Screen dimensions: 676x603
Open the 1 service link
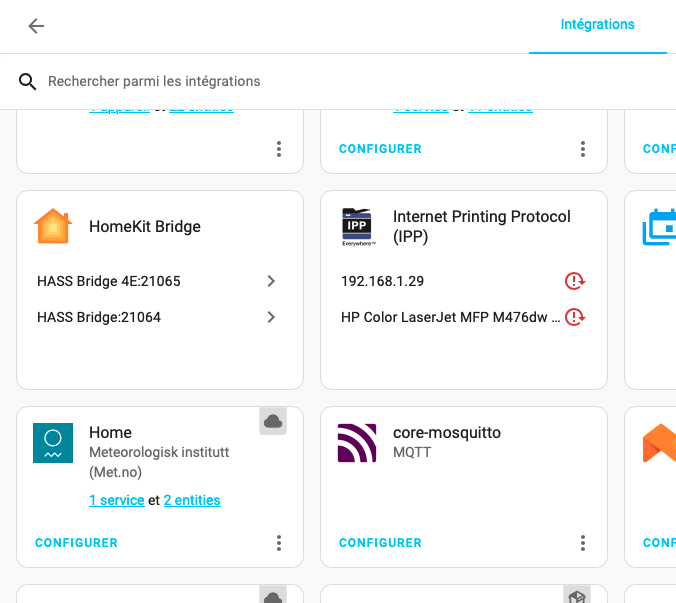116,500
